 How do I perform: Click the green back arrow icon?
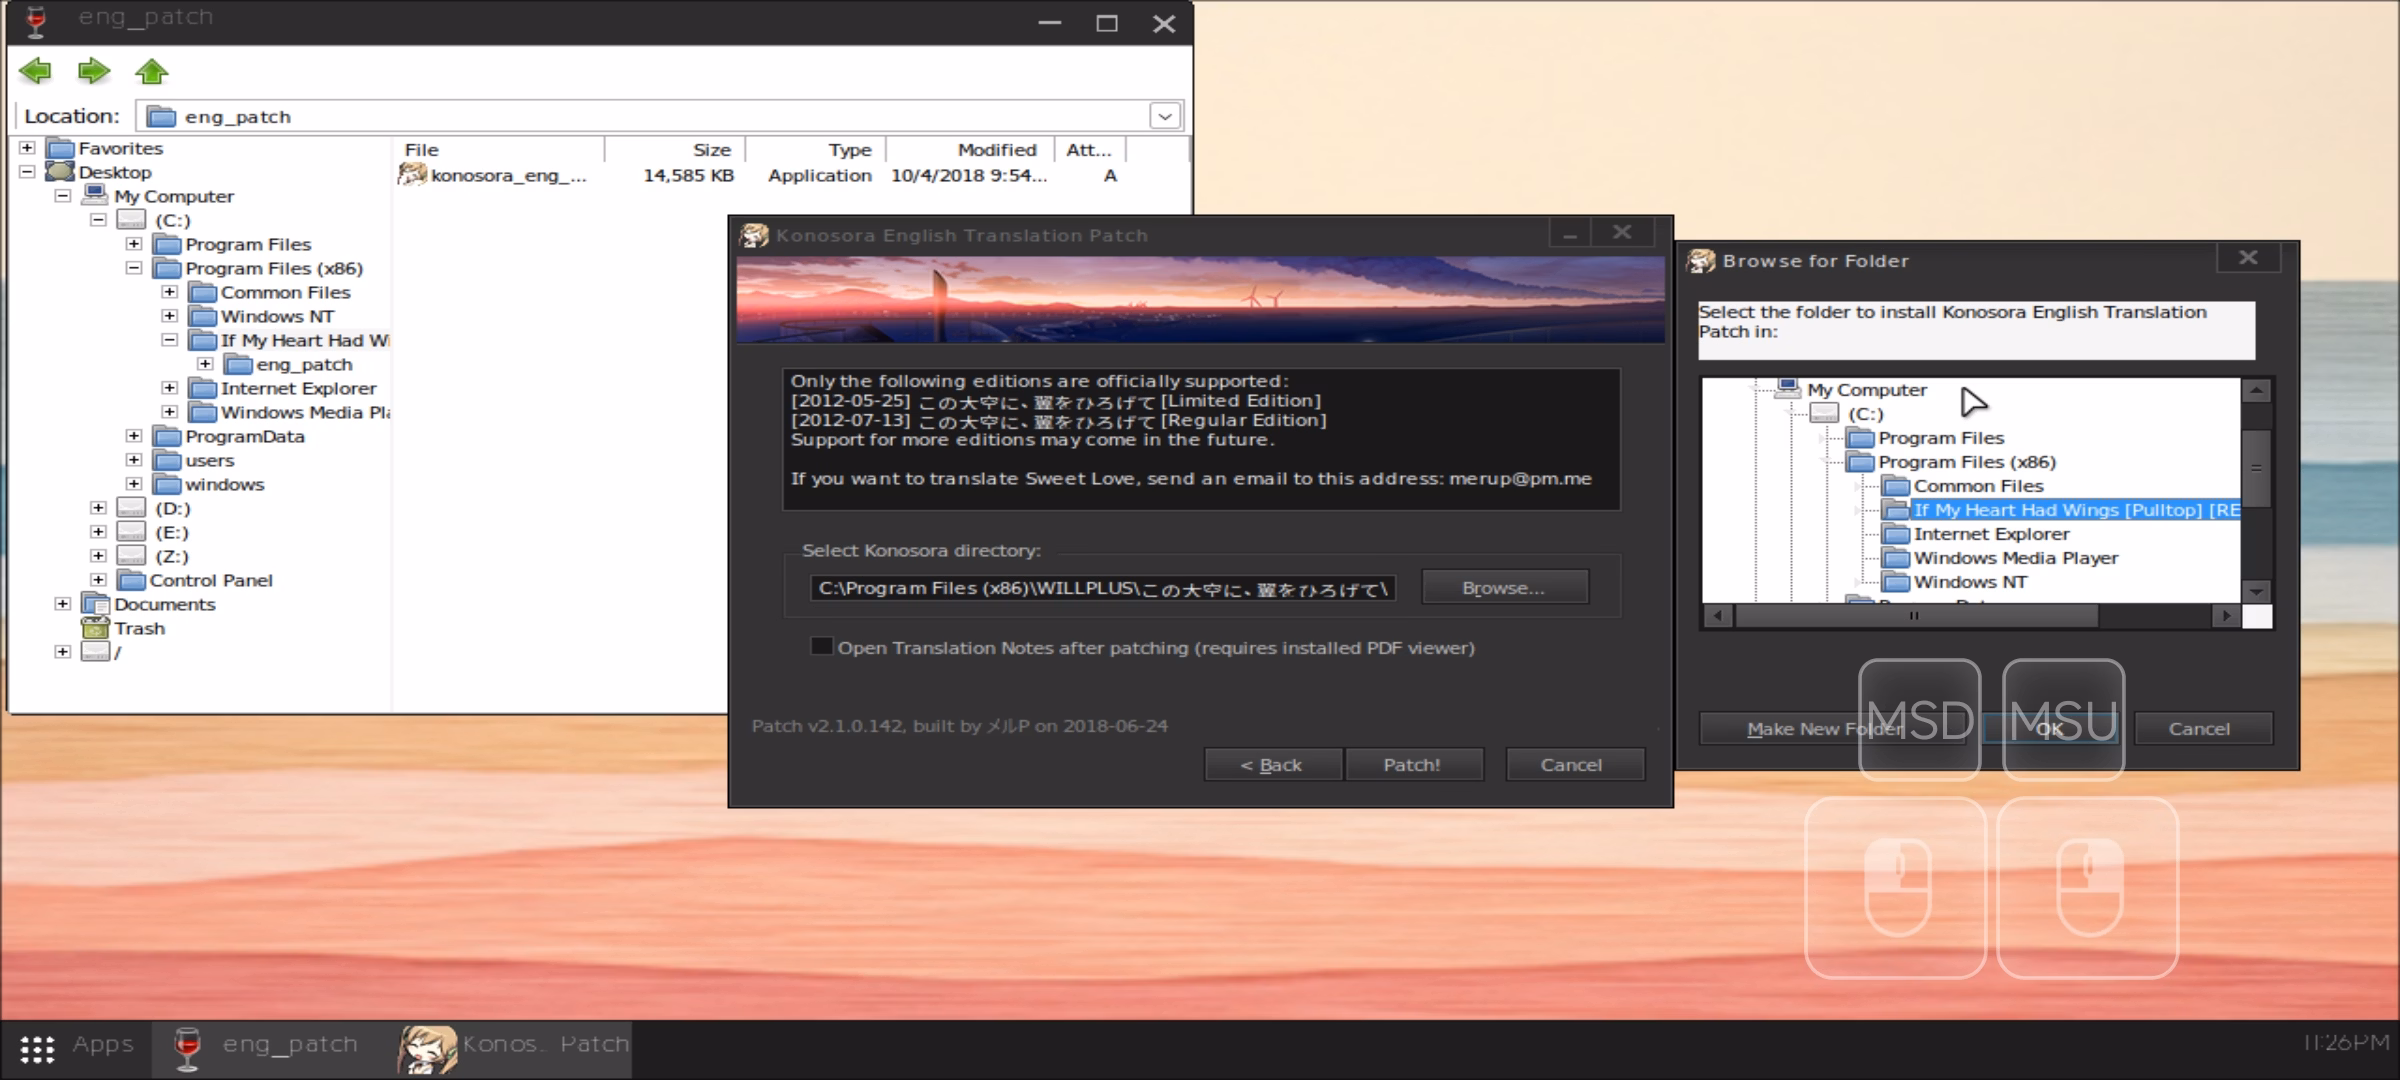(35, 71)
